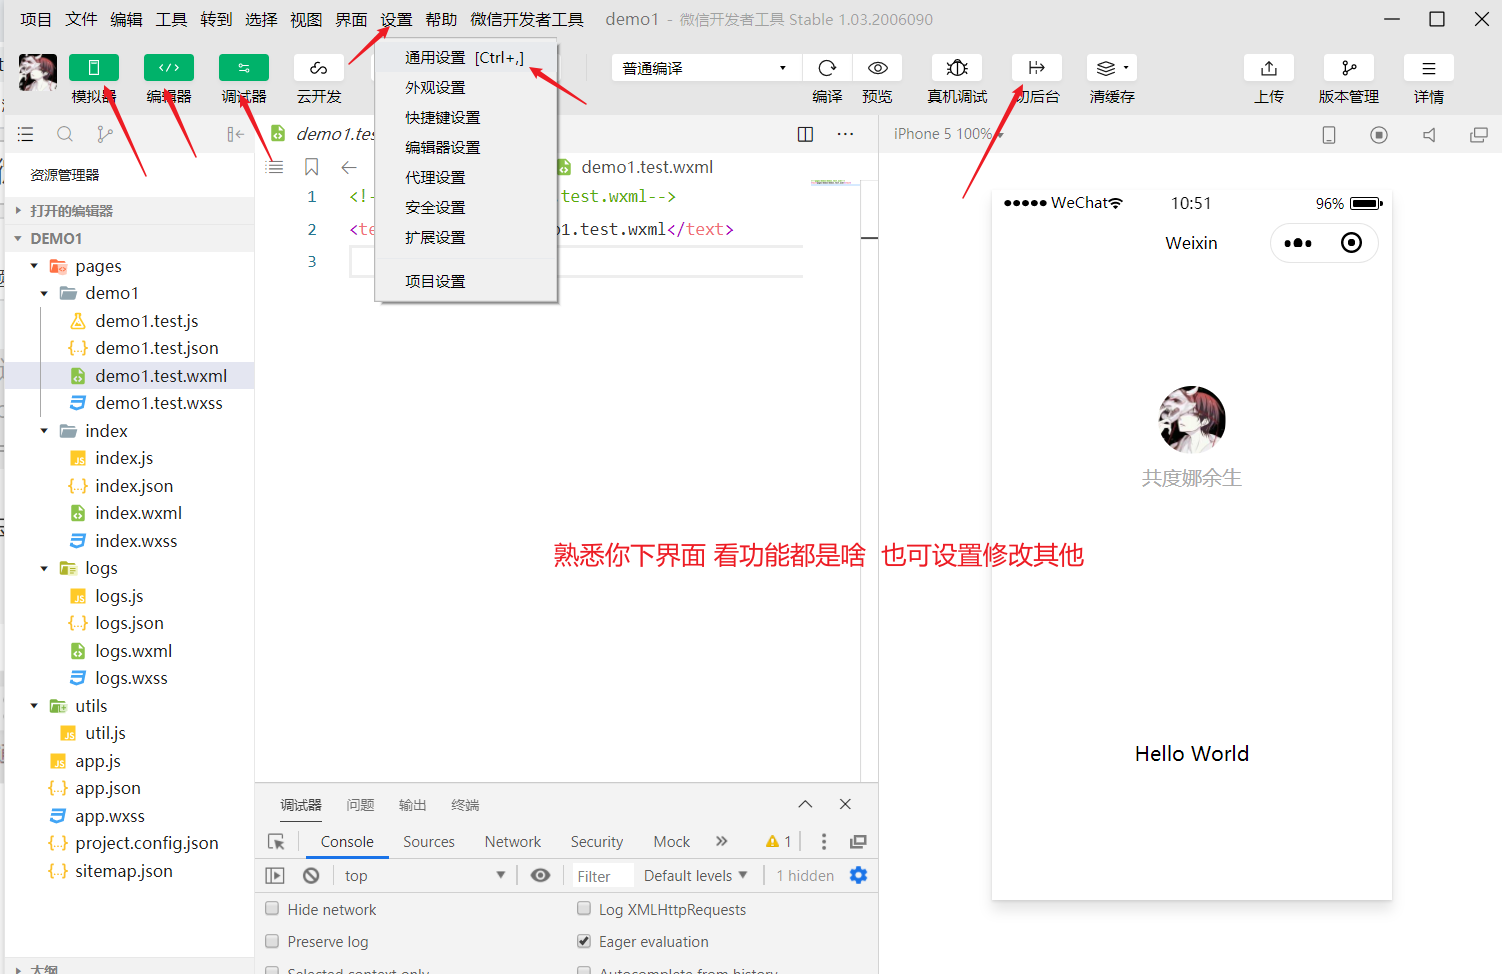Viewport: 1502px width, 974px height.
Task: Check the Hide network checkbox
Action: 272,909
